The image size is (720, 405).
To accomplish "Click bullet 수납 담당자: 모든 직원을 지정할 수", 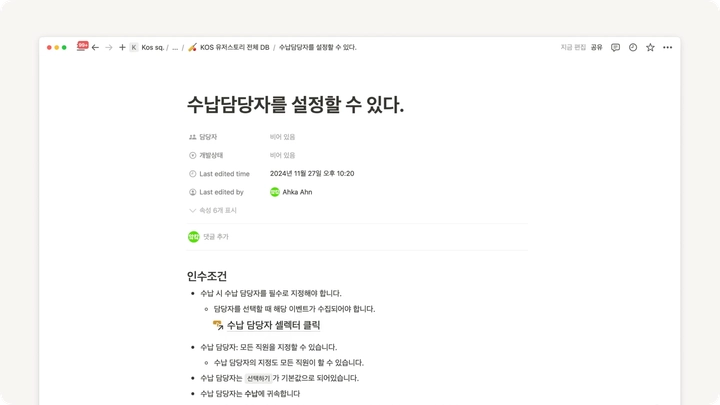I will (x=269, y=347).
